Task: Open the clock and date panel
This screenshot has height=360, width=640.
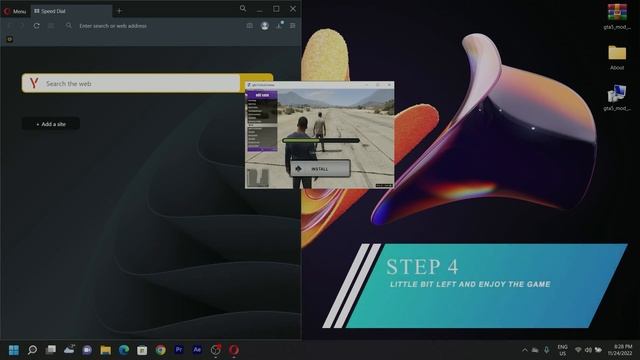Action: point(620,350)
